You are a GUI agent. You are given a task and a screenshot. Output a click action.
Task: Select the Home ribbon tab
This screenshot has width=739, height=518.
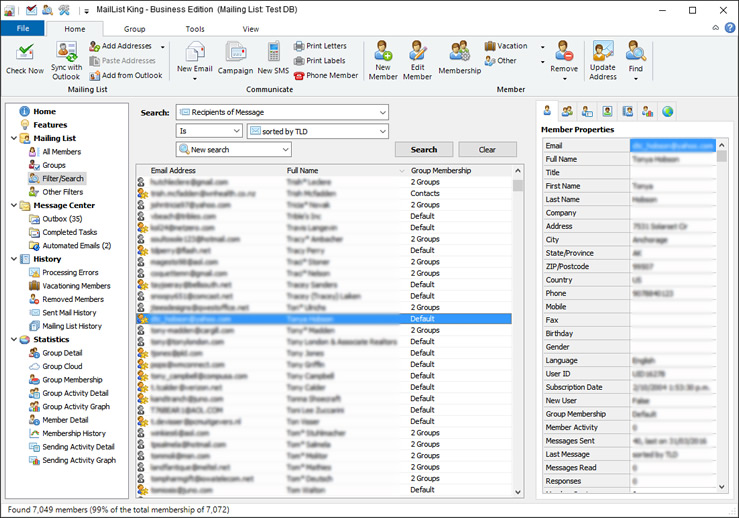click(74, 29)
